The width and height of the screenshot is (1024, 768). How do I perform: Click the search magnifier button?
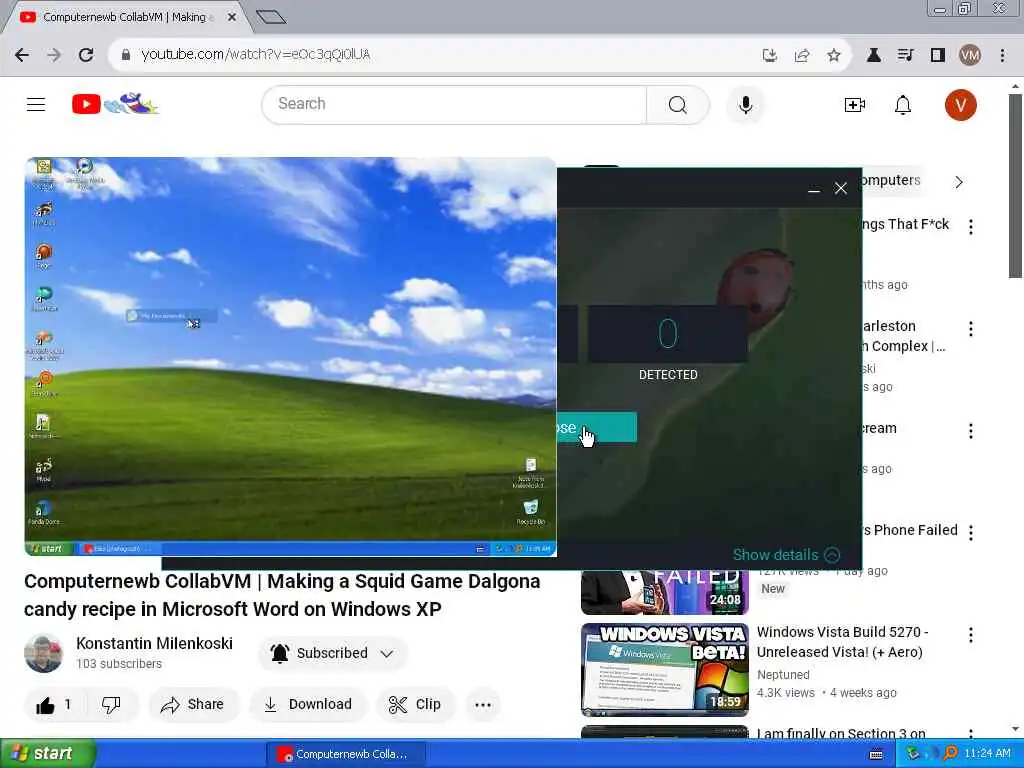677,104
